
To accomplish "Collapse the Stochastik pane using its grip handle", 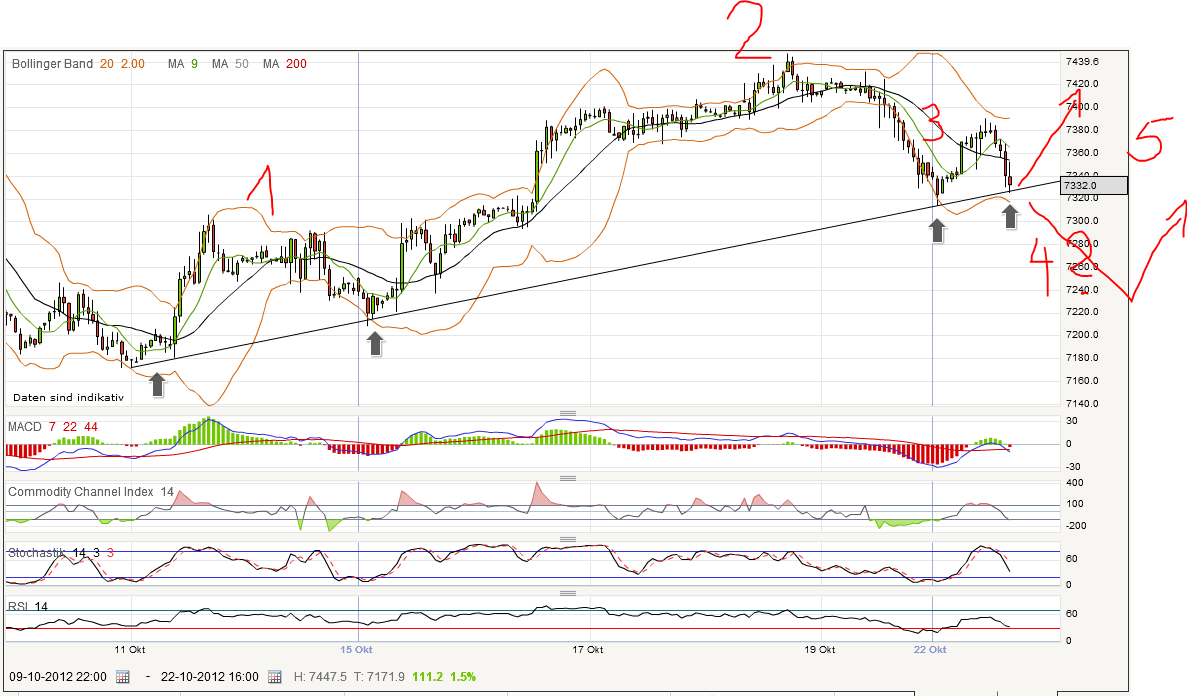I will point(567,538).
